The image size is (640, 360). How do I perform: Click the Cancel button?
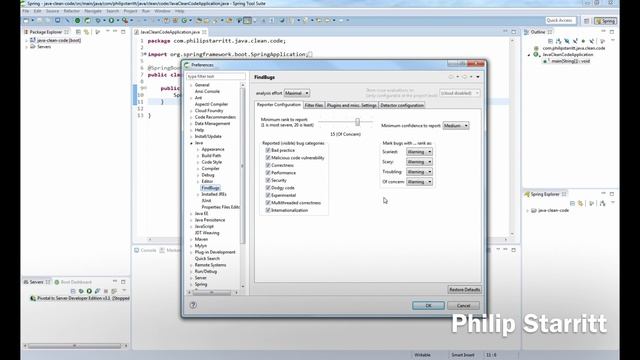pos(463,305)
